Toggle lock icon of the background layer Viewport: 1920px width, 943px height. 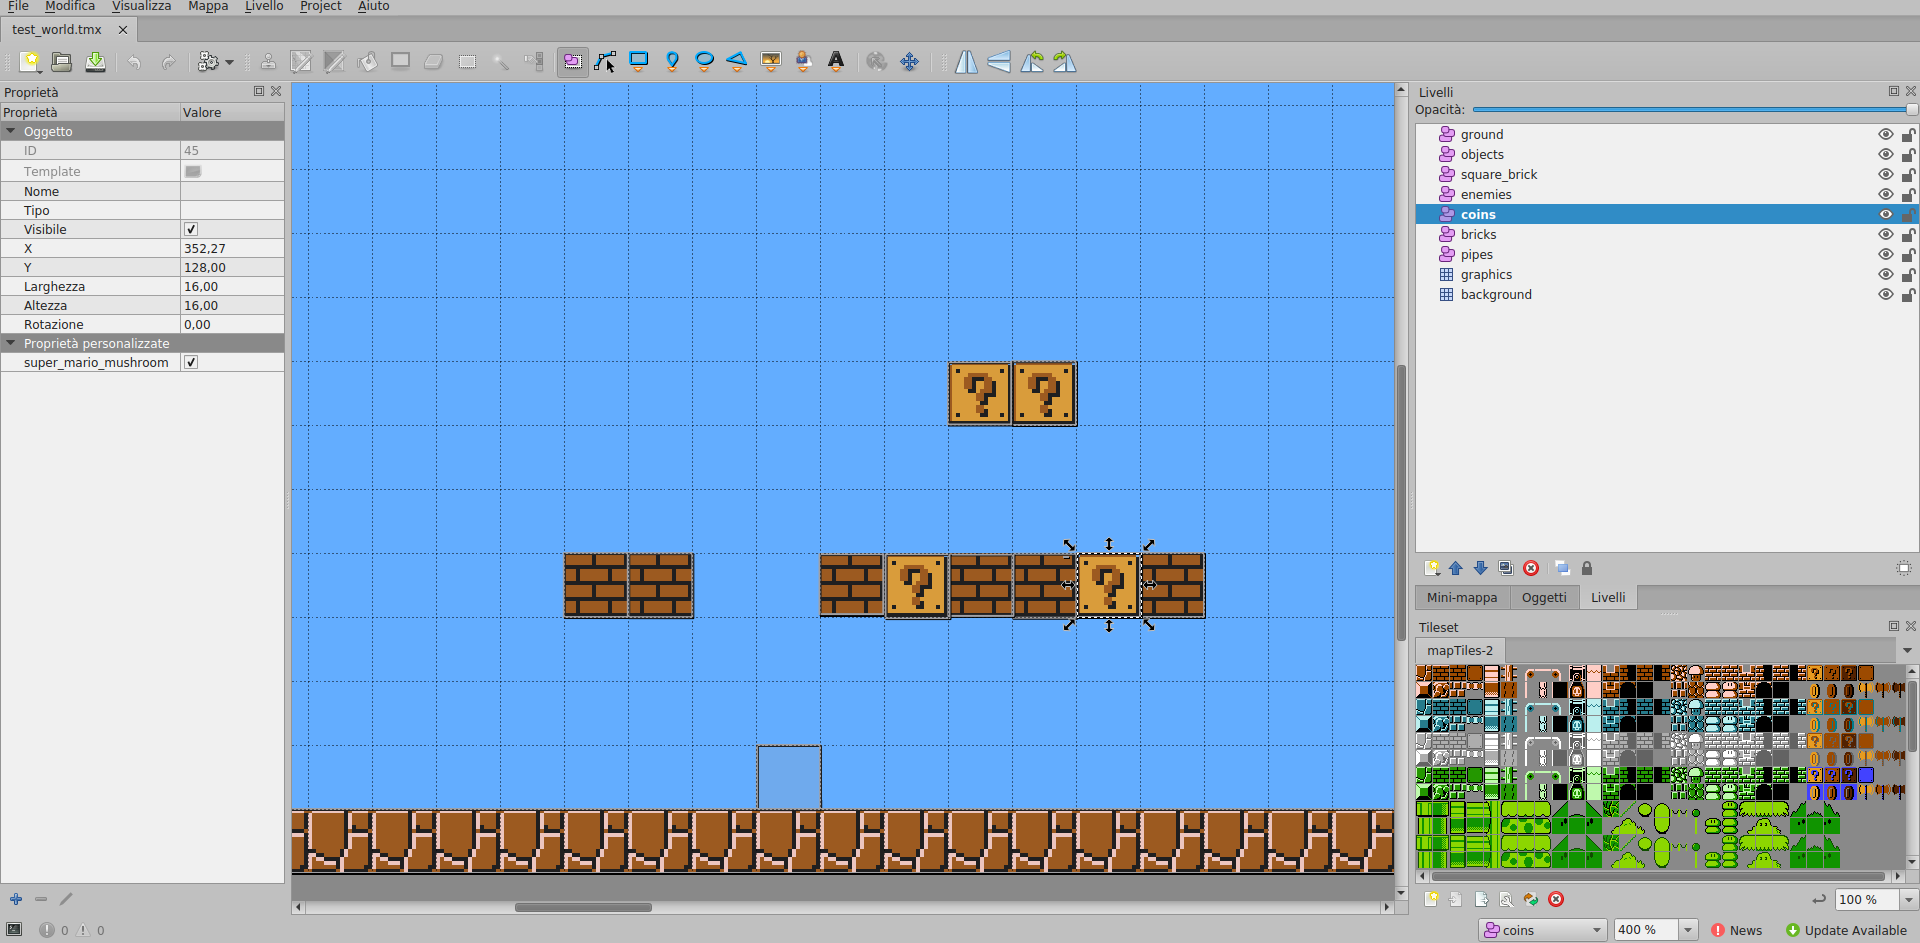(x=1908, y=294)
